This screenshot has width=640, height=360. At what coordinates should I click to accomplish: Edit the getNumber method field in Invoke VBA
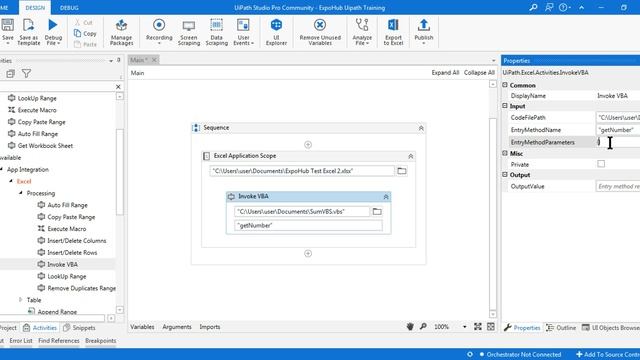308,225
